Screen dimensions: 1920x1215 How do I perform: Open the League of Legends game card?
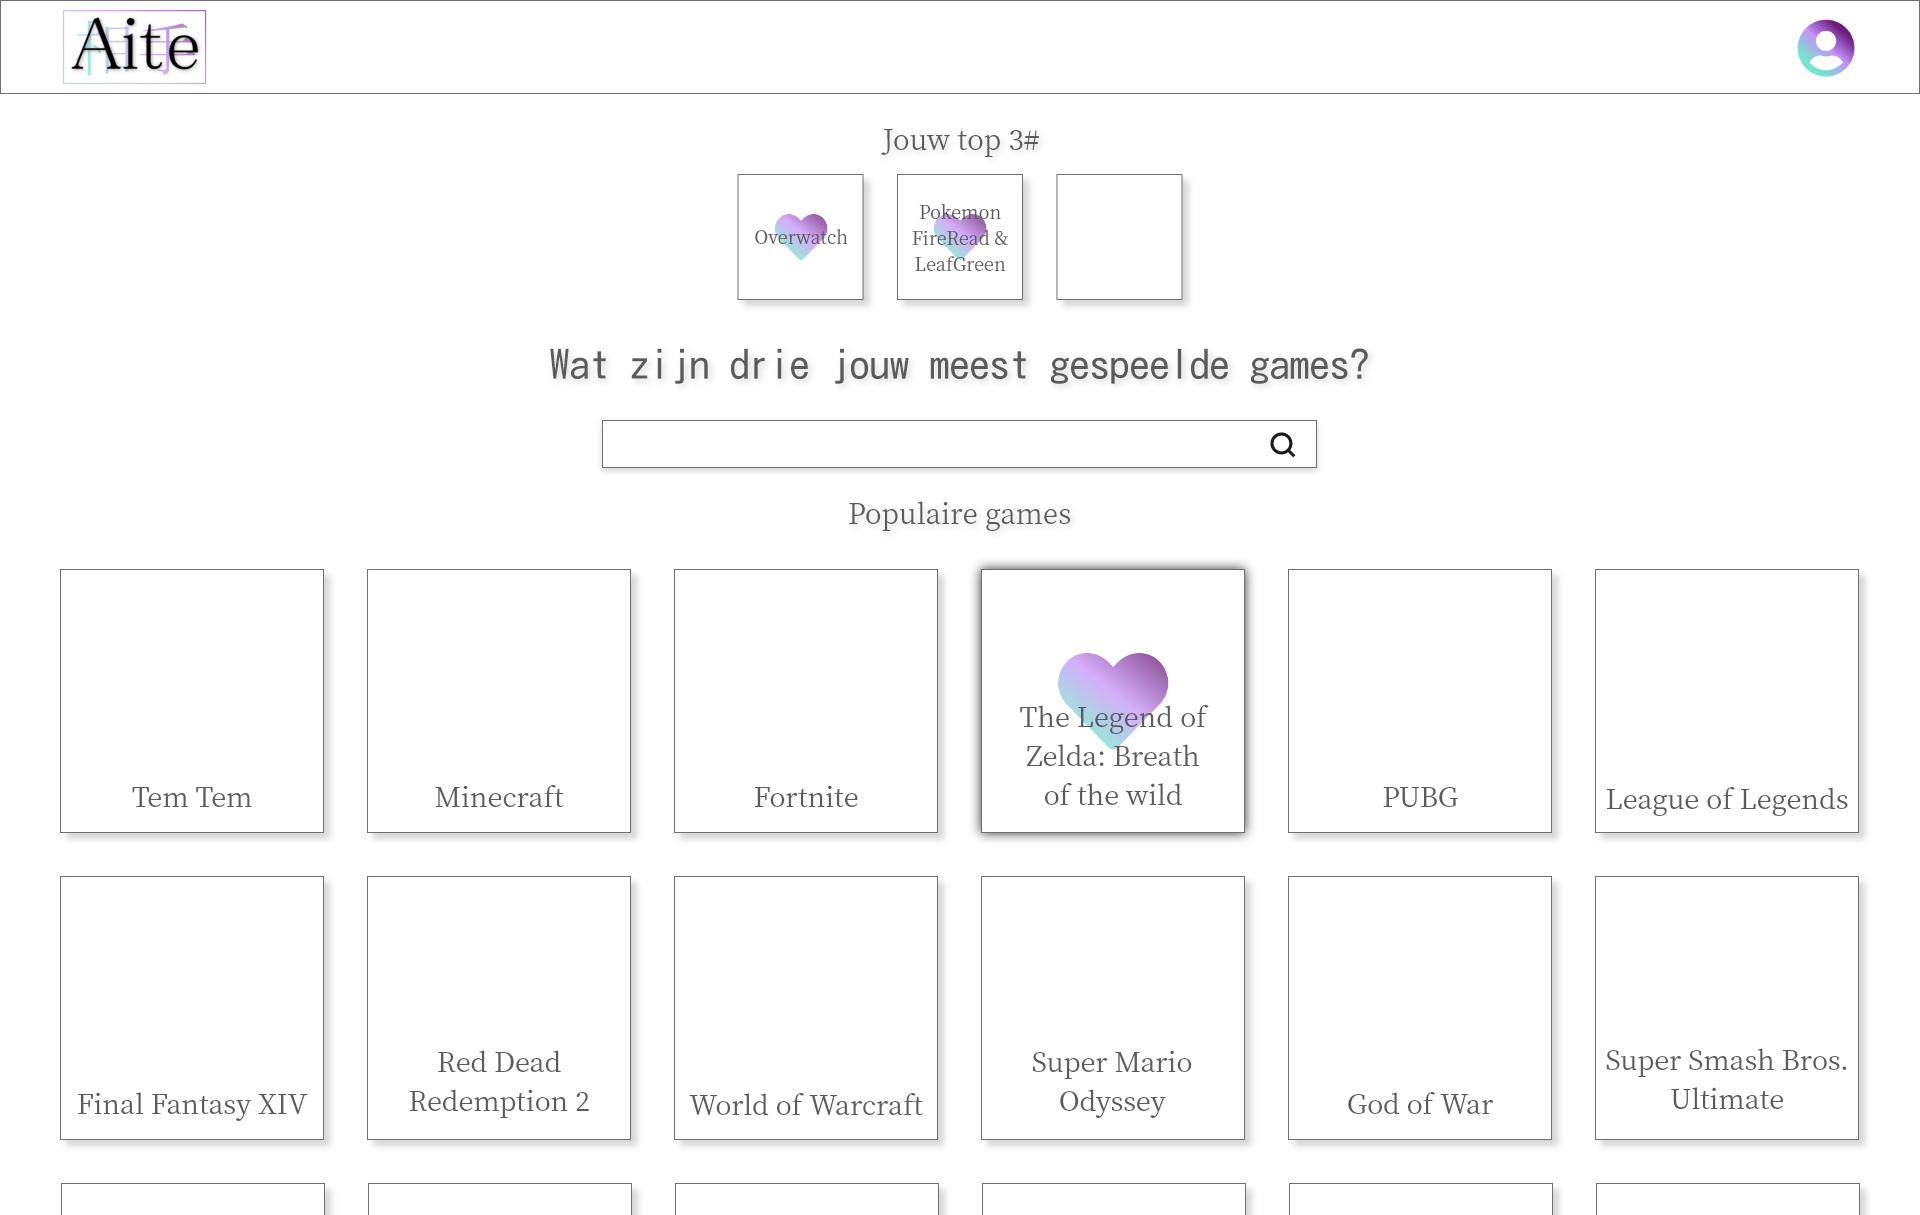[x=1726, y=700]
